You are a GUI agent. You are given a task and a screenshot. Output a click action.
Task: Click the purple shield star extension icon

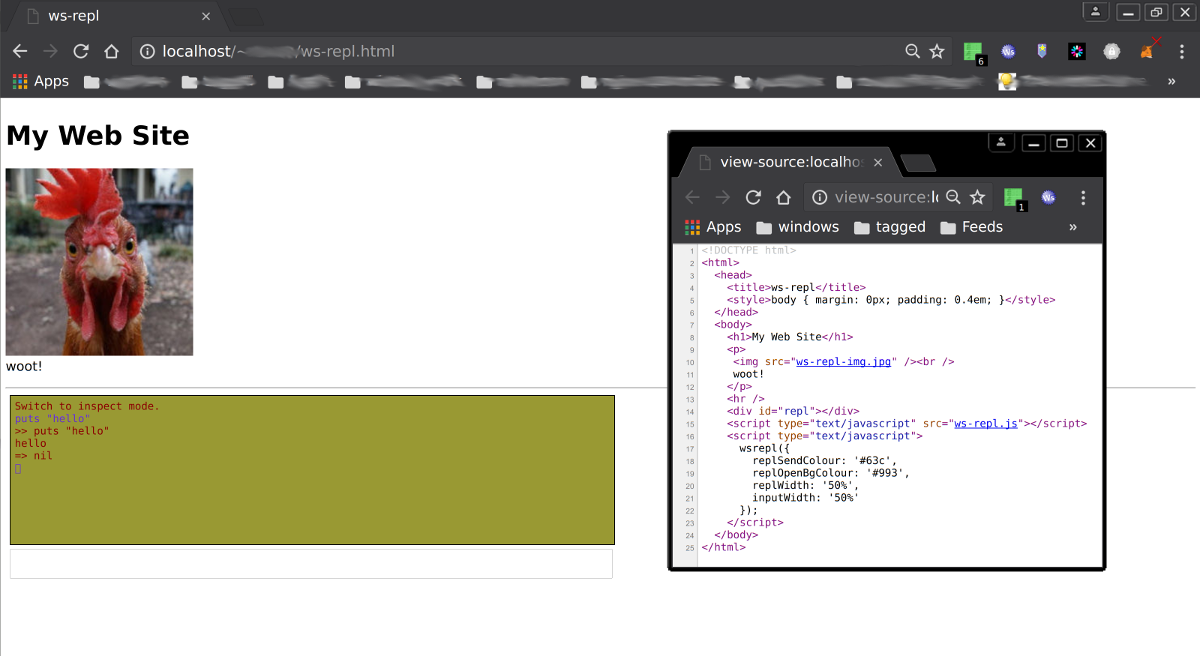pyautogui.click(x=1042, y=51)
